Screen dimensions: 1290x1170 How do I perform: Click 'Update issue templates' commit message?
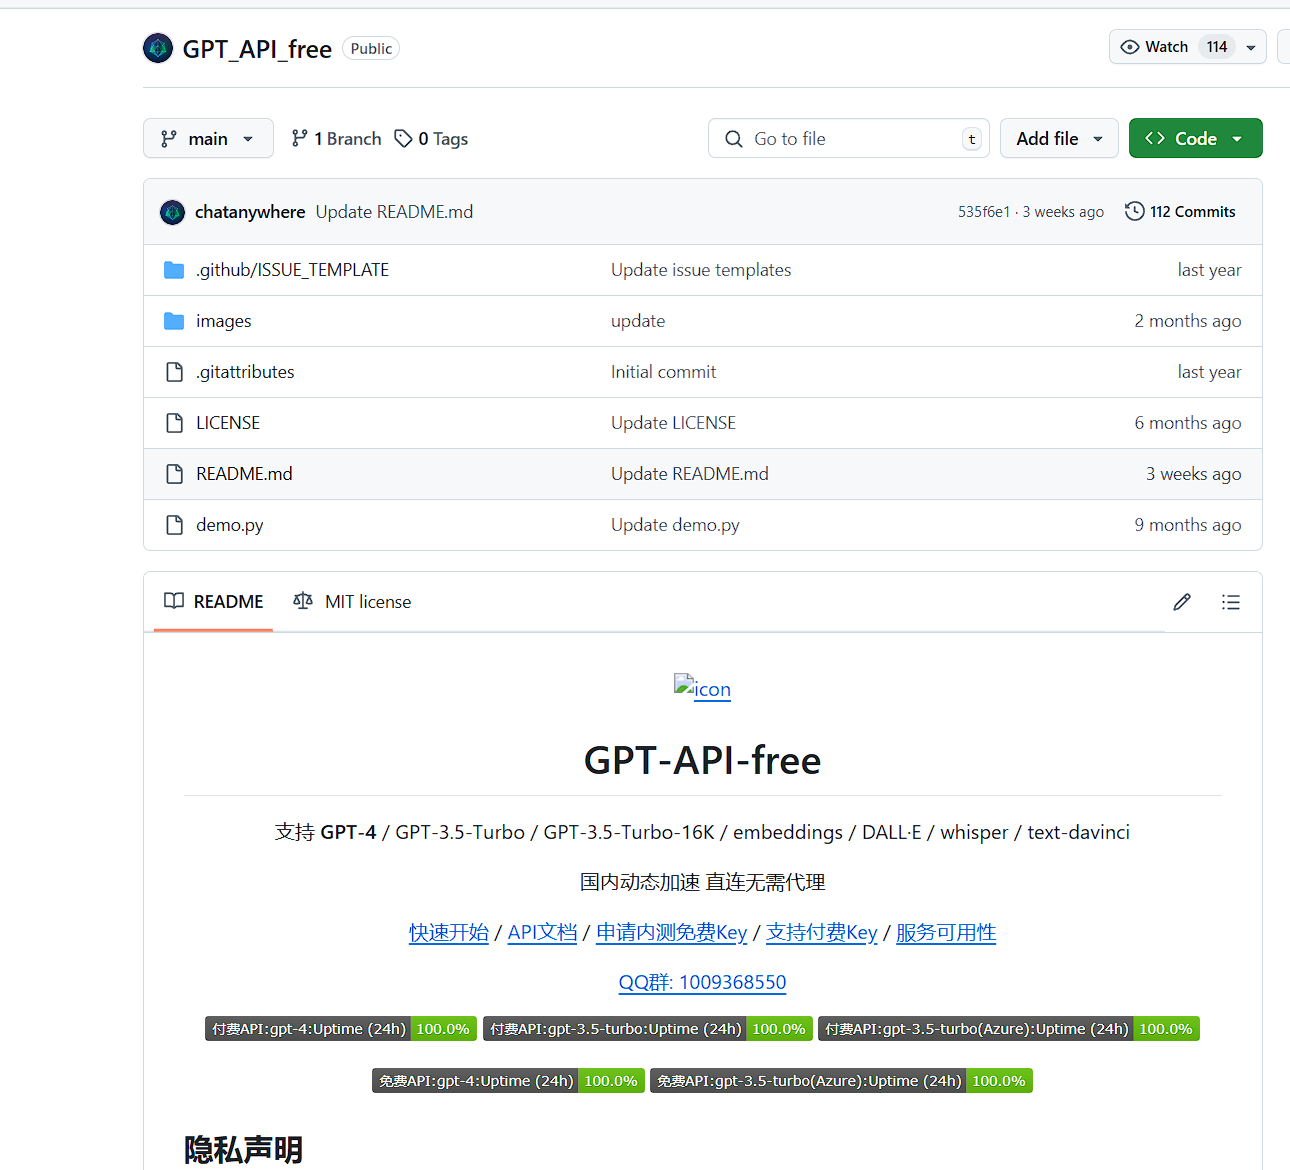click(x=701, y=270)
